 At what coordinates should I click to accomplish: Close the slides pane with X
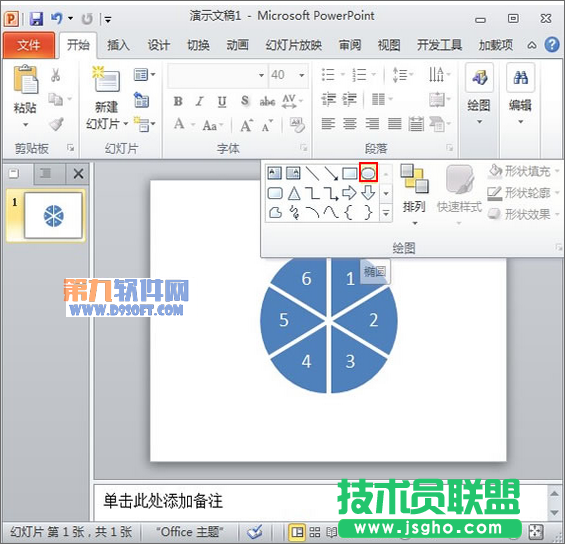pyautogui.click(x=78, y=174)
